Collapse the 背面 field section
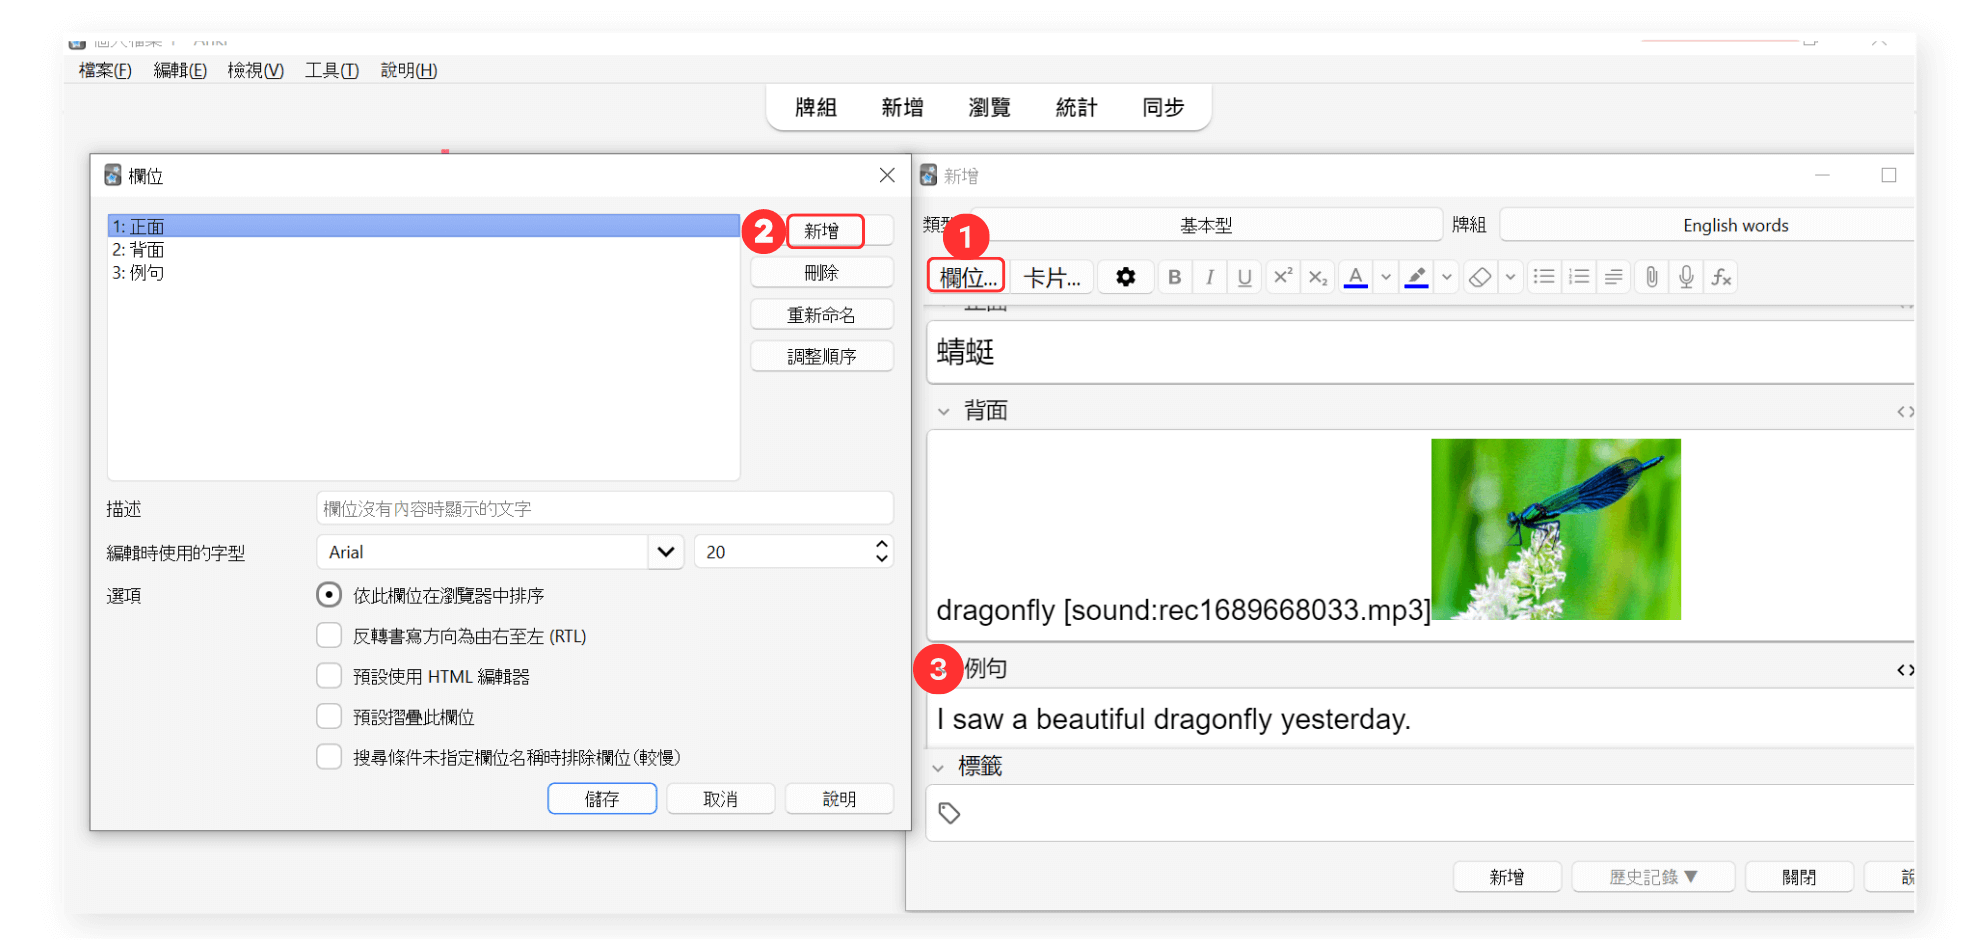 click(943, 411)
